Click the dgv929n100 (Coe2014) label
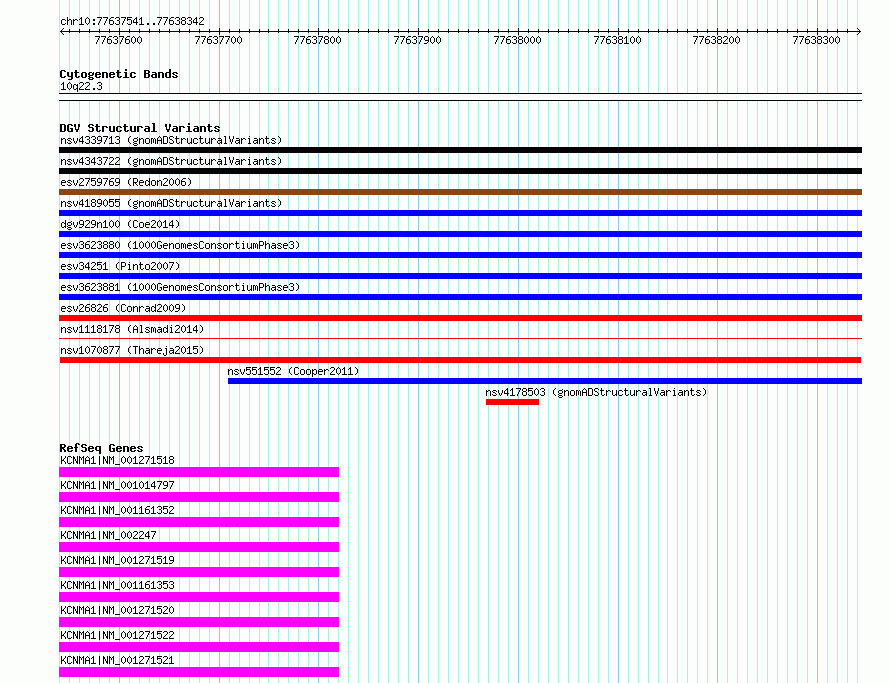This screenshot has width=890, height=683. click(120, 224)
